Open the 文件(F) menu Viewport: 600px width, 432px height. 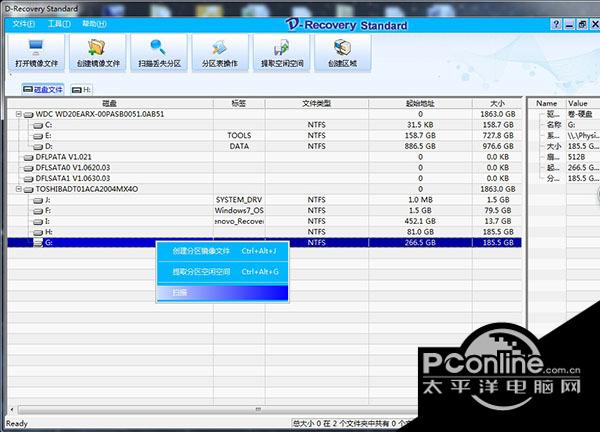point(23,24)
